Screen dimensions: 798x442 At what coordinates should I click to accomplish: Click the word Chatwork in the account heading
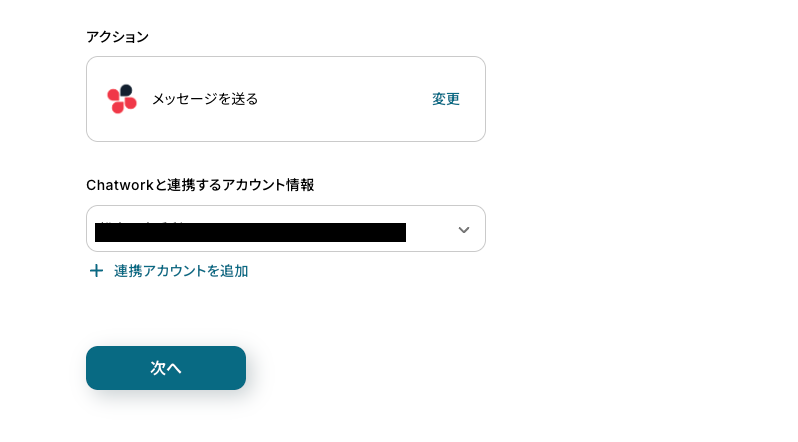(x=118, y=185)
